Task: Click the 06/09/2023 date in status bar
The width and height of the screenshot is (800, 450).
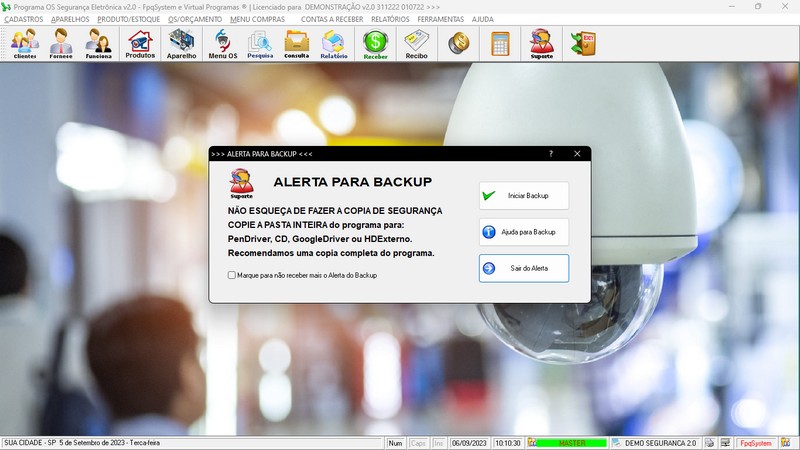Action: pyautogui.click(x=469, y=443)
